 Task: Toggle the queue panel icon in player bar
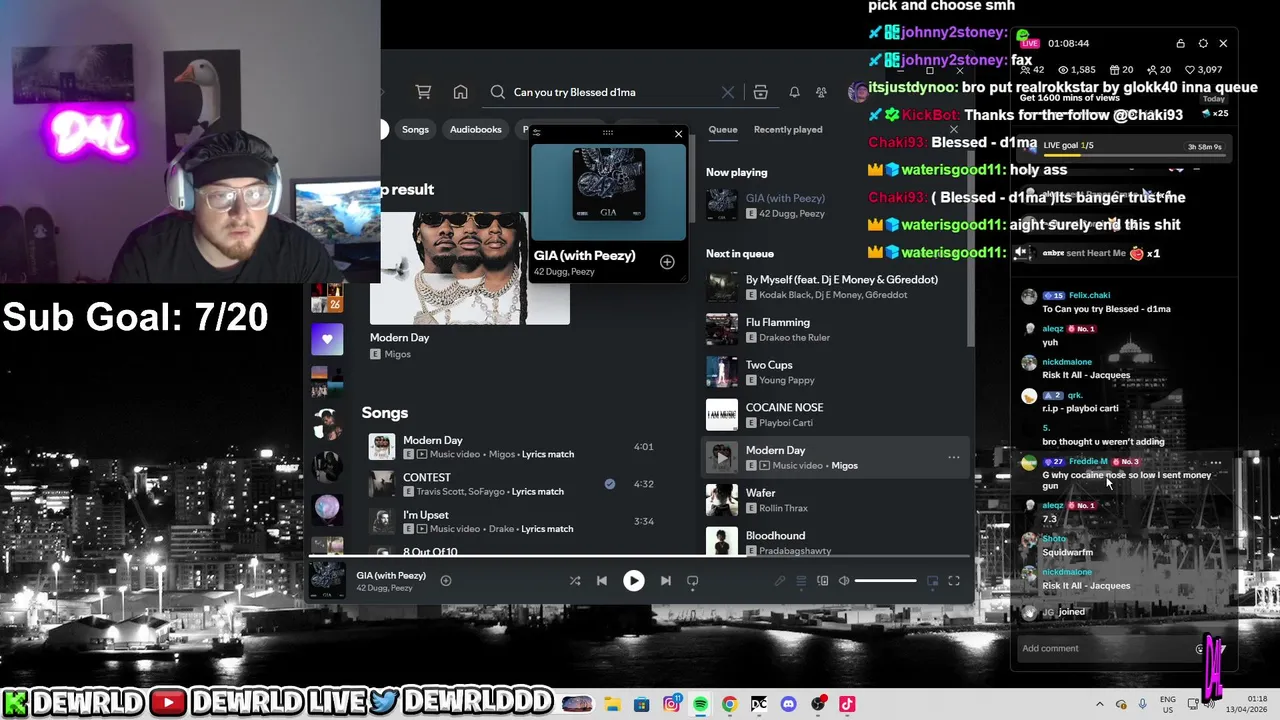click(801, 581)
